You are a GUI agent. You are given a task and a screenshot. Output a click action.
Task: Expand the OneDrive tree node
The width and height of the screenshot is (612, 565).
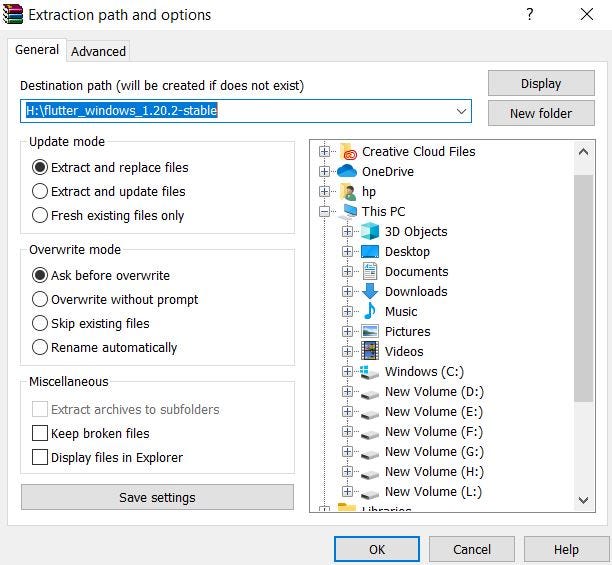pos(324,171)
